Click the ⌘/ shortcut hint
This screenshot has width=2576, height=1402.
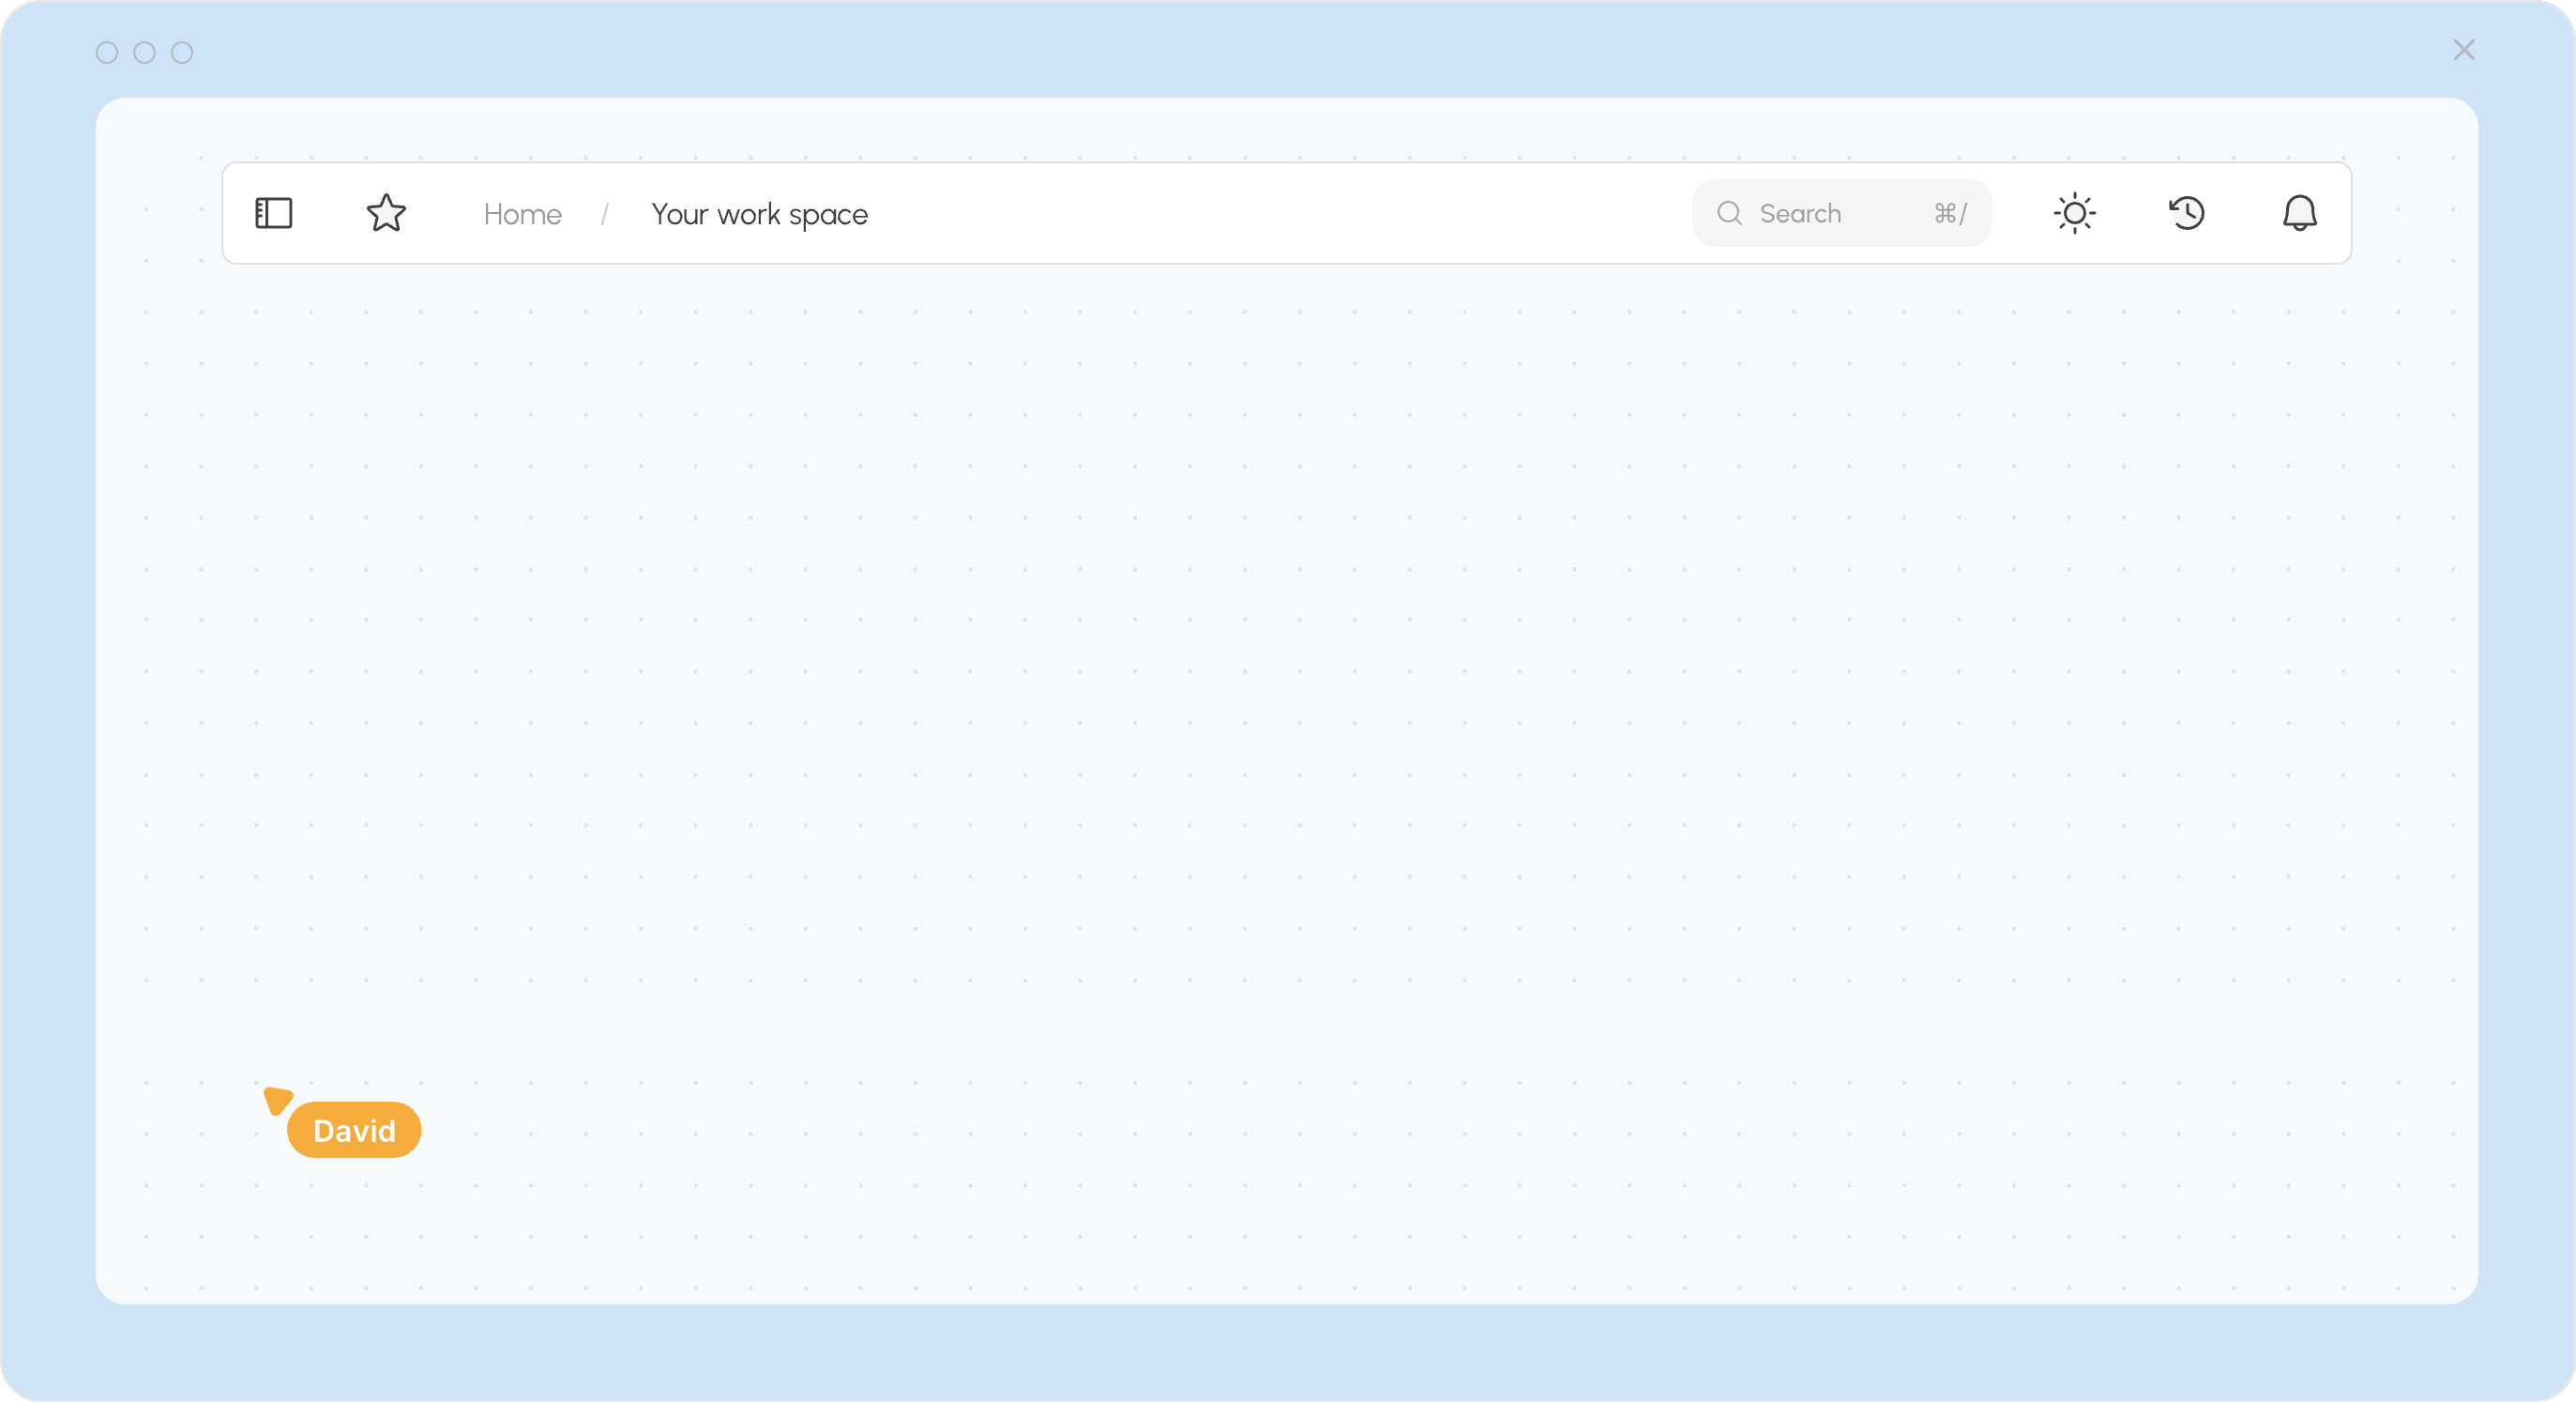click(x=1950, y=213)
